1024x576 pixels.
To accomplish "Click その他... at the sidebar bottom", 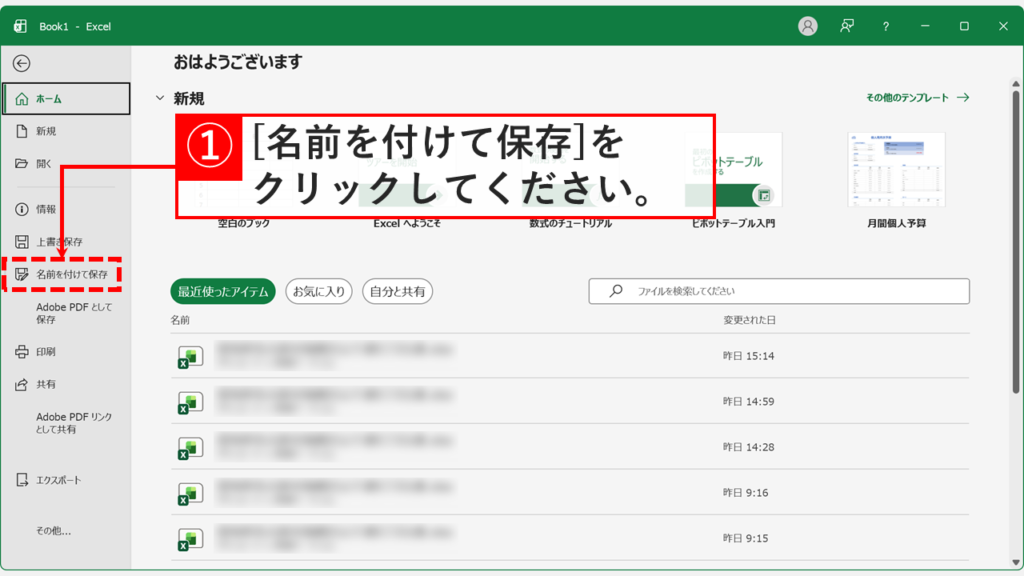I will click(x=54, y=531).
